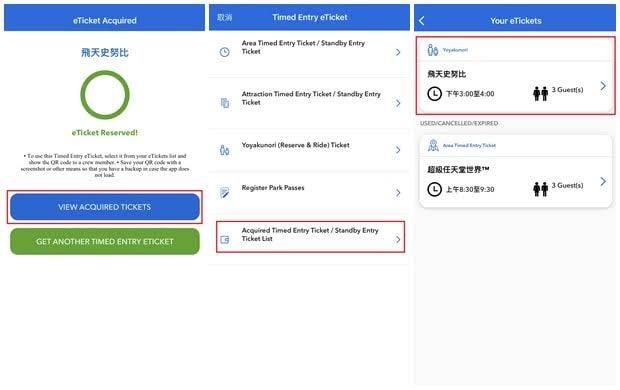Tap the guests icon on the 飛天史努比 card
The height and width of the screenshot is (390, 620).
[541, 93]
